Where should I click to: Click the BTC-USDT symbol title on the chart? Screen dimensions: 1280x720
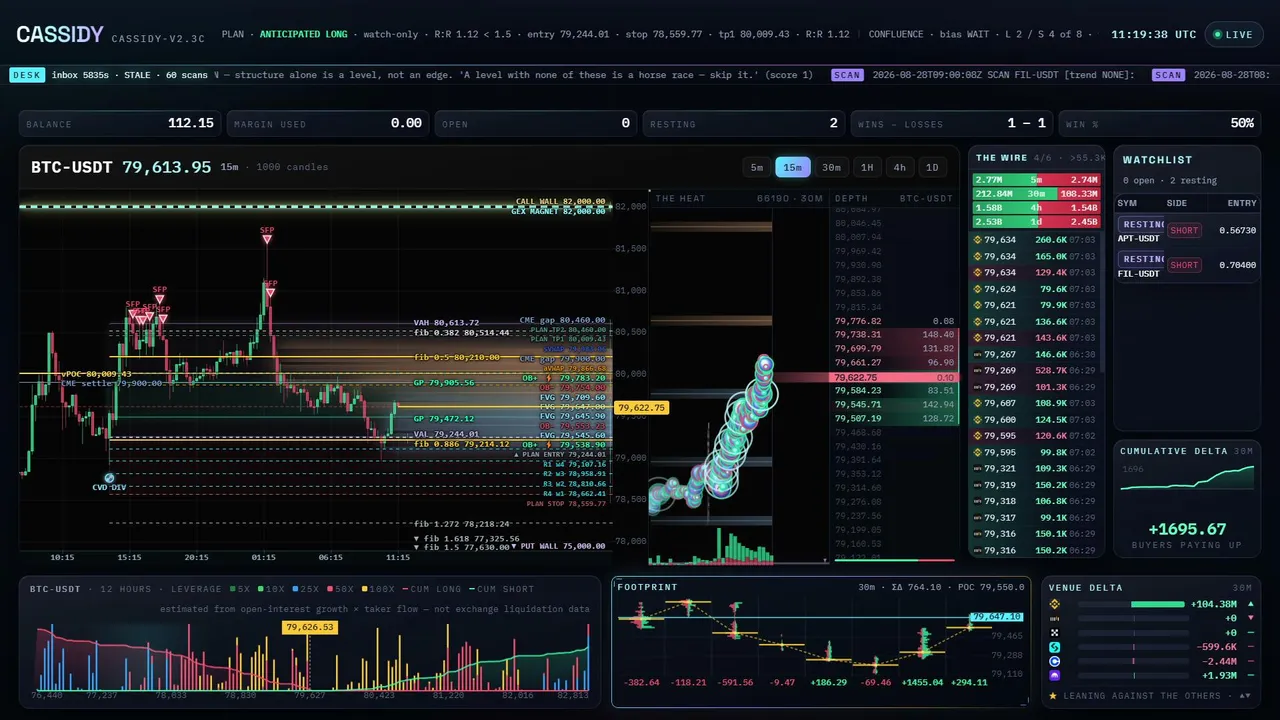72,167
